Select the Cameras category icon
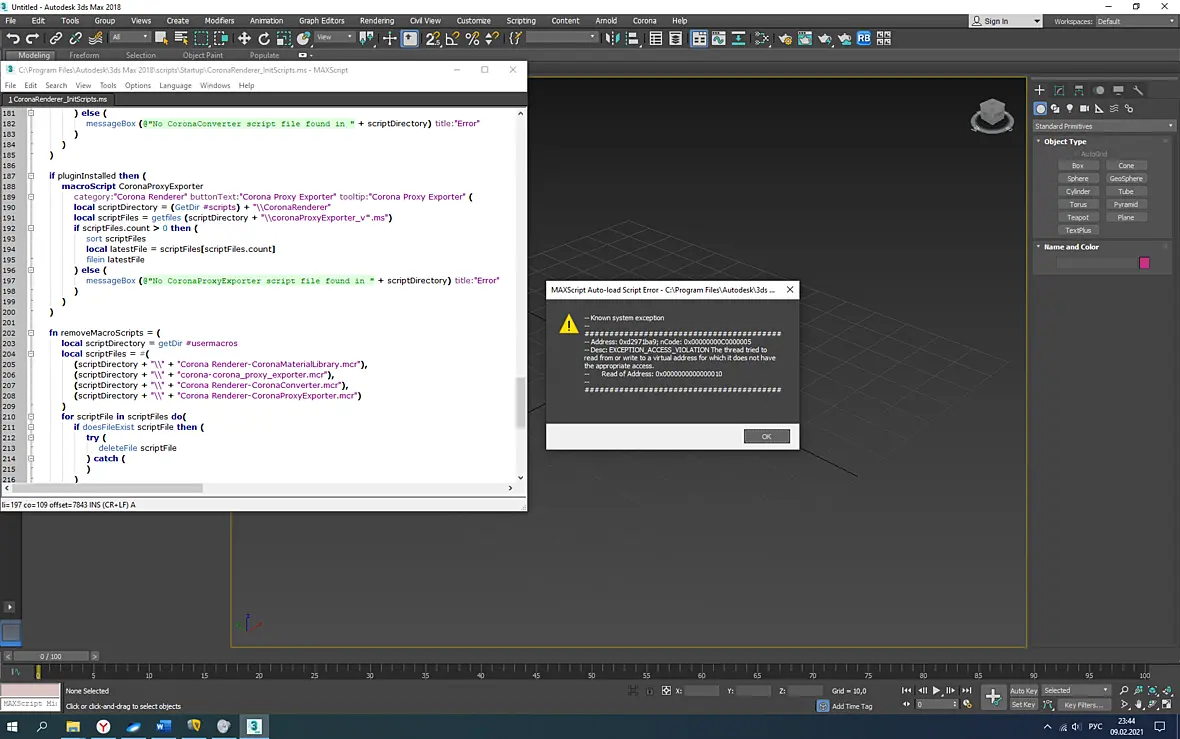 click(1084, 108)
